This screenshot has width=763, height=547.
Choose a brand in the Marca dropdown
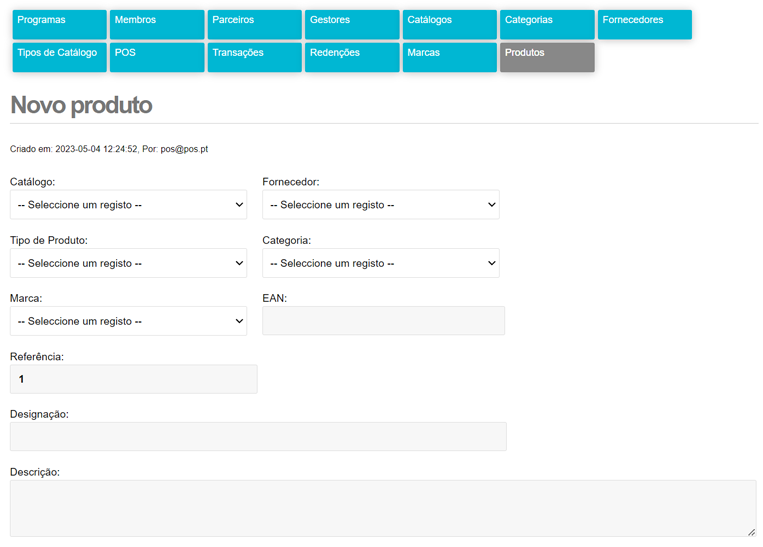point(128,321)
